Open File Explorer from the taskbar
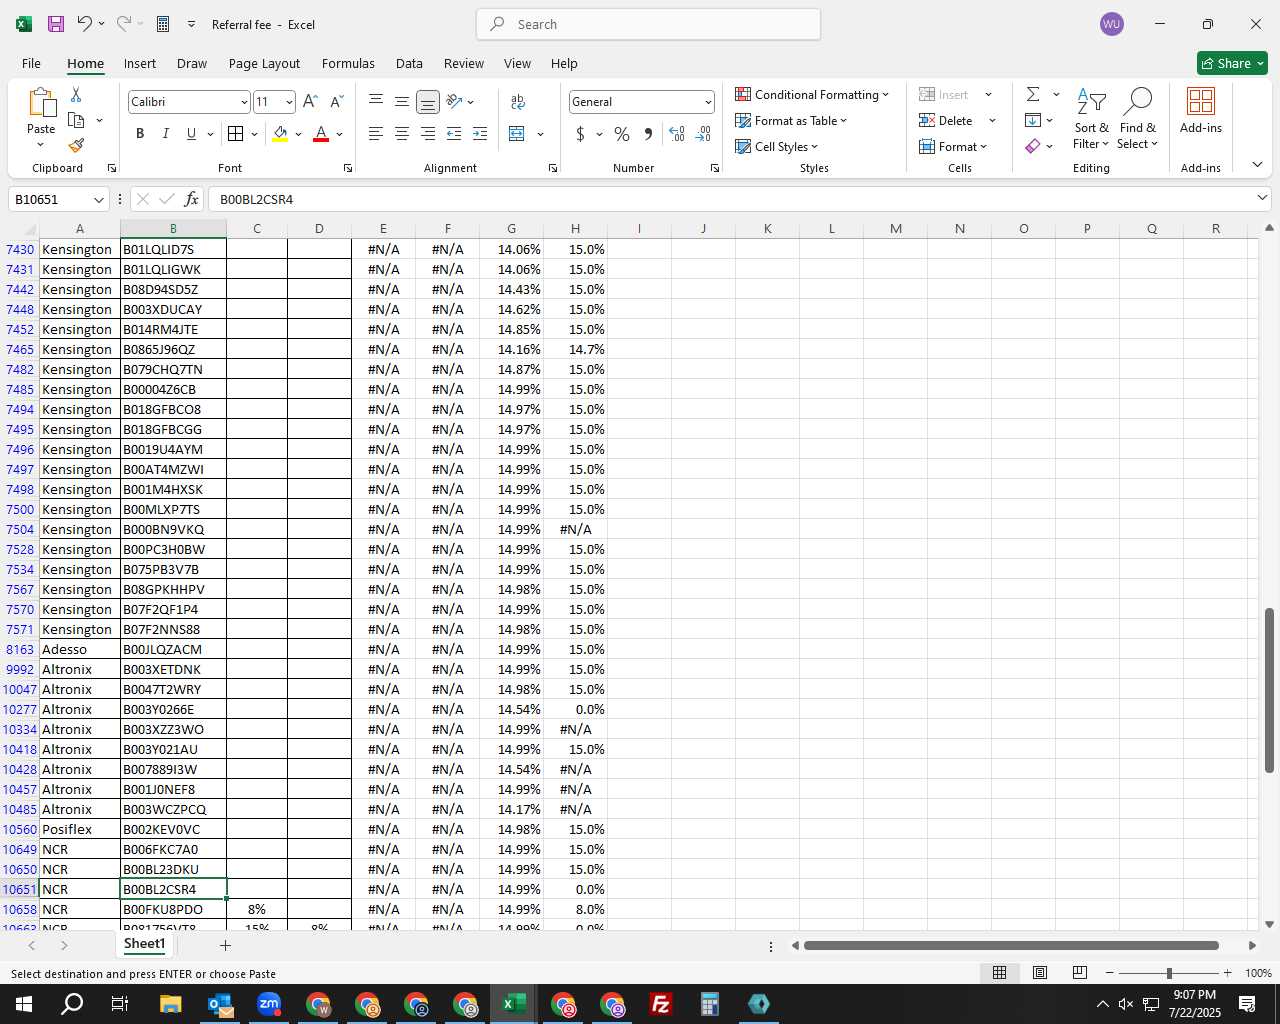Screen dimensions: 1280x1024 pos(170,1004)
